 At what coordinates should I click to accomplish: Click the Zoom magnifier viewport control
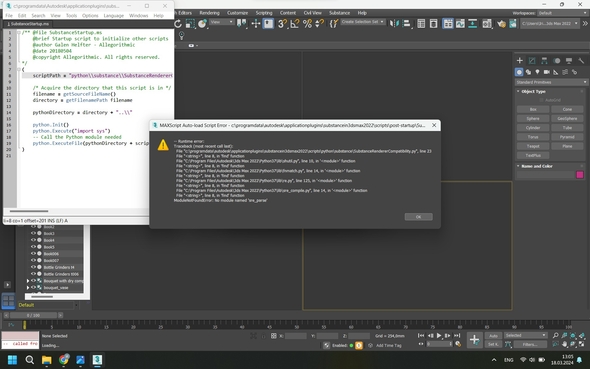[556, 335]
